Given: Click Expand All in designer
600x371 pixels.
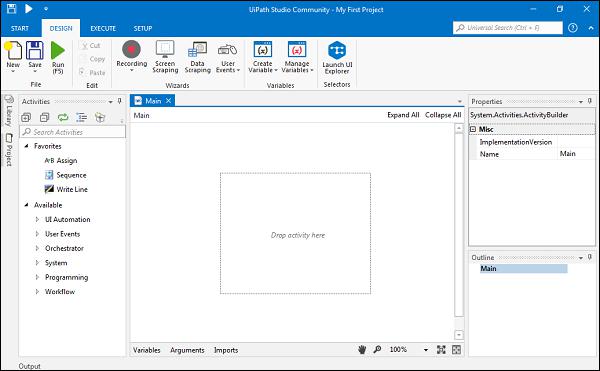Looking at the screenshot, I should coord(403,115).
